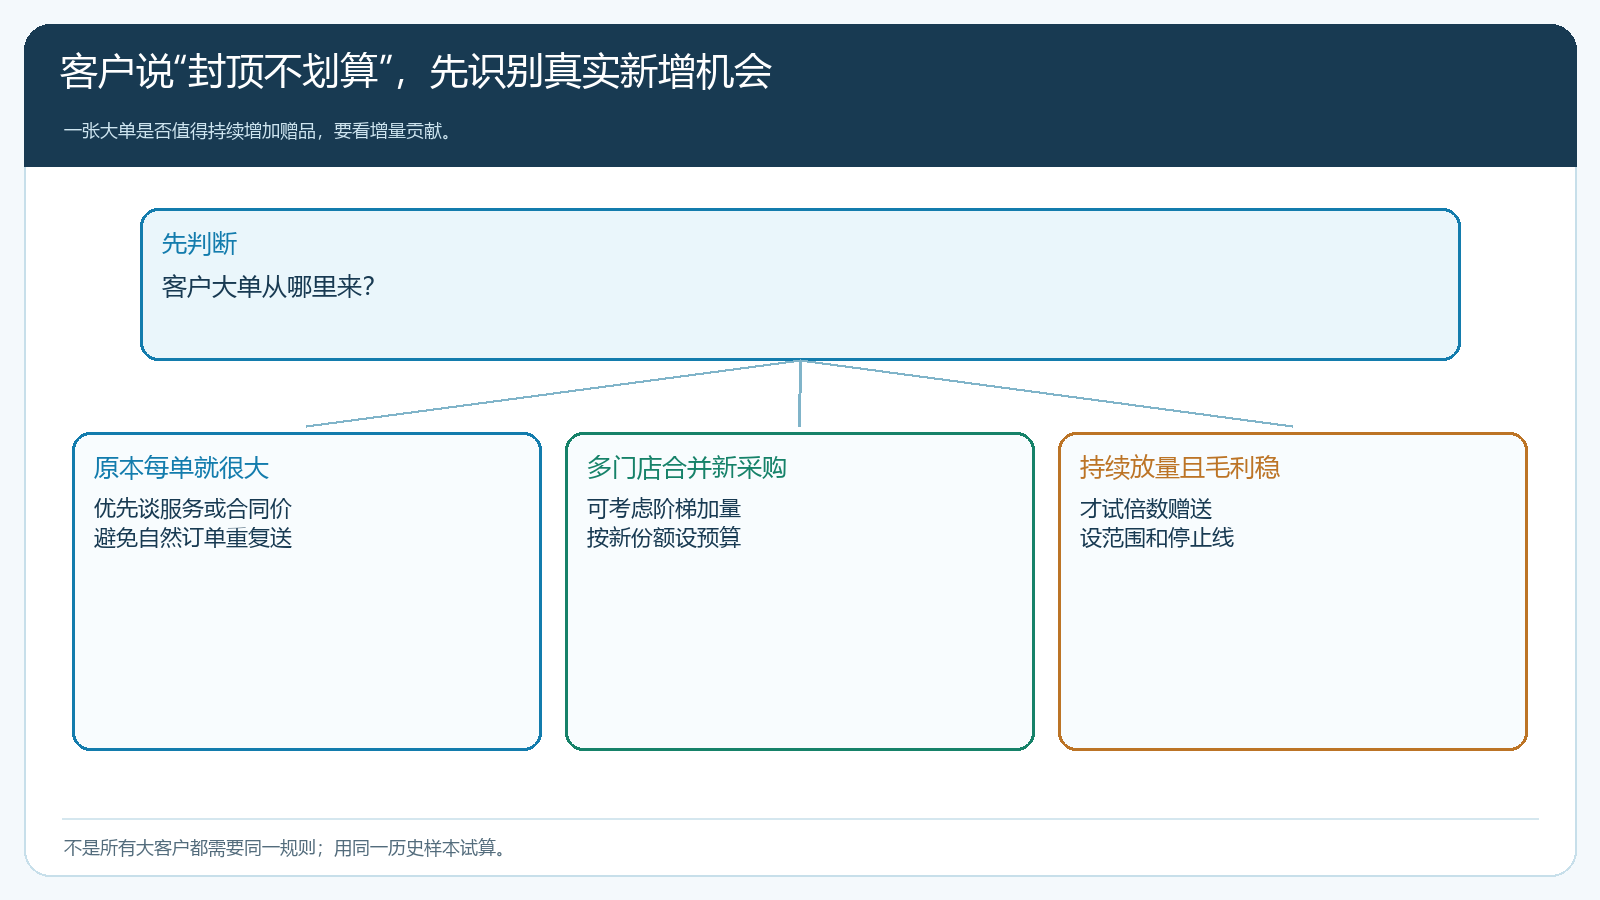This screenshot has width=1600, height=900.
Task: Click heading 持续放量且毛利稳
Action: coord(1179,468)
